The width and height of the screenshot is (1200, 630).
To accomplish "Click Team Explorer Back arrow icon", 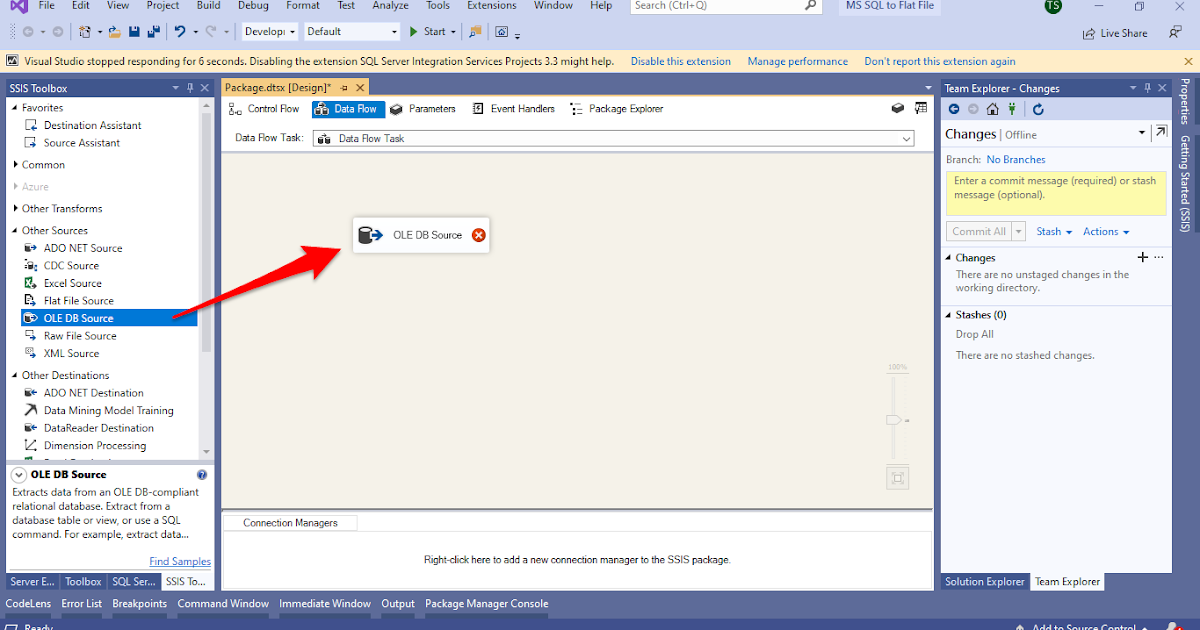I will pyautogui.click(x=954, y=109).
